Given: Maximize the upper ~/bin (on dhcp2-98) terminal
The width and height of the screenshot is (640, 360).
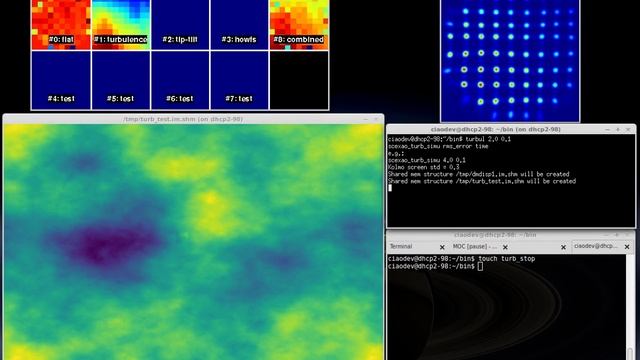Looking at the screenshot, I should pos(618,129).
